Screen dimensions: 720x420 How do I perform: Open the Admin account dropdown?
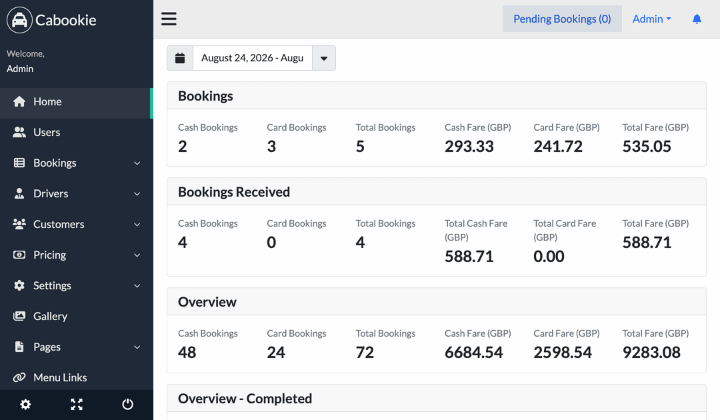[652, 19]
